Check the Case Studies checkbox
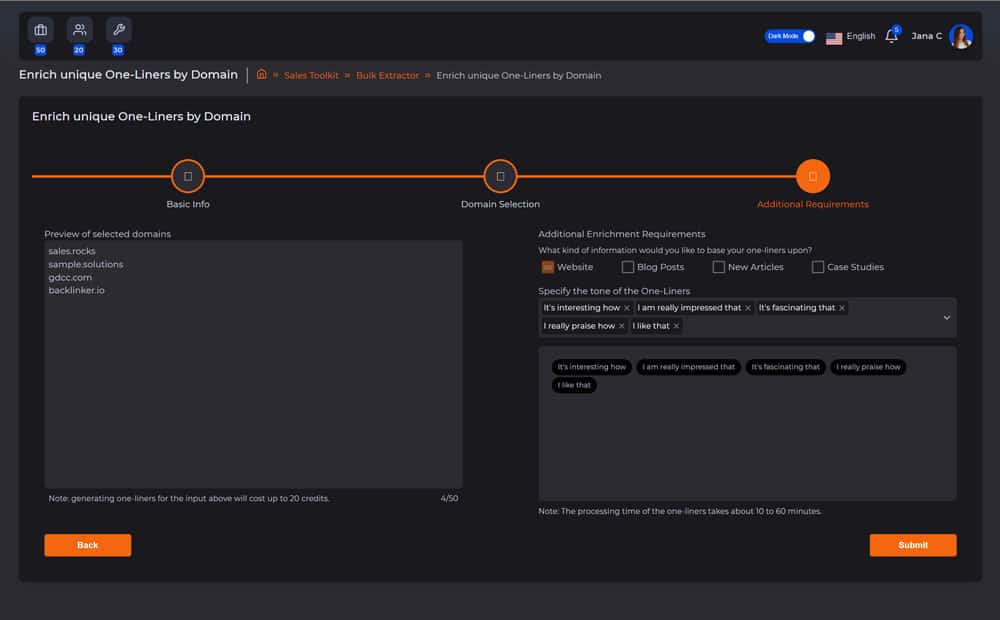Image resolution: width=1000 pixels, height=620 pixels. pos(818,267)
